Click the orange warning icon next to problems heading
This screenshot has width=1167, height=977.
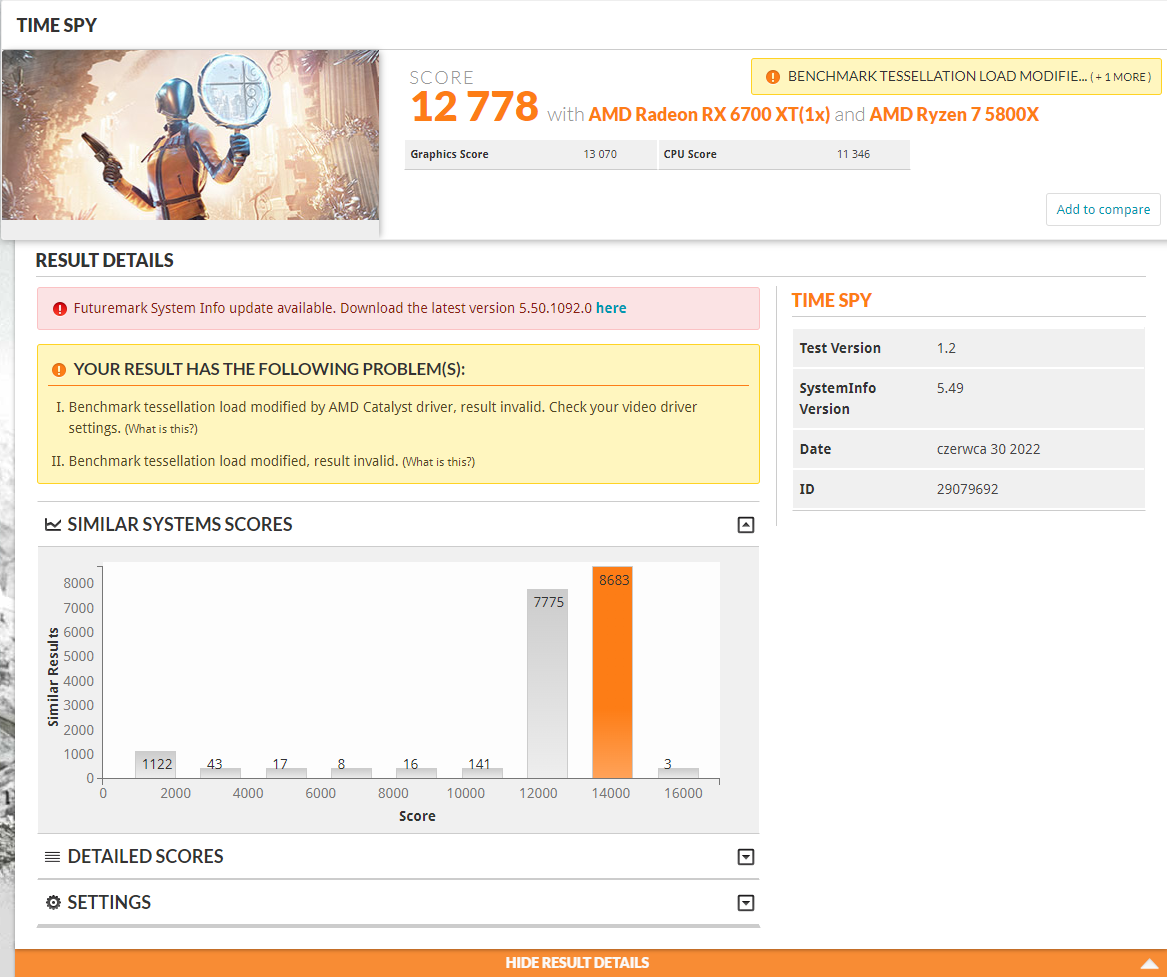point(59,370)
